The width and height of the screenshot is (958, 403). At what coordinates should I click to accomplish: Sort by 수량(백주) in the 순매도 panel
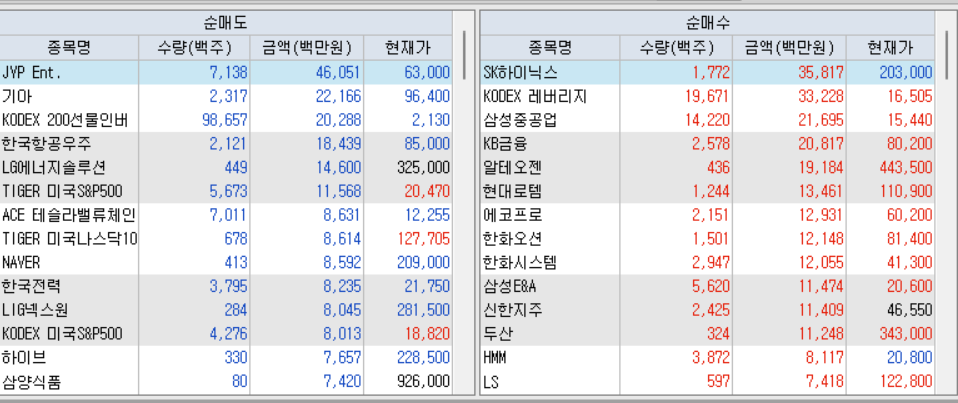(x=194, y=48)
